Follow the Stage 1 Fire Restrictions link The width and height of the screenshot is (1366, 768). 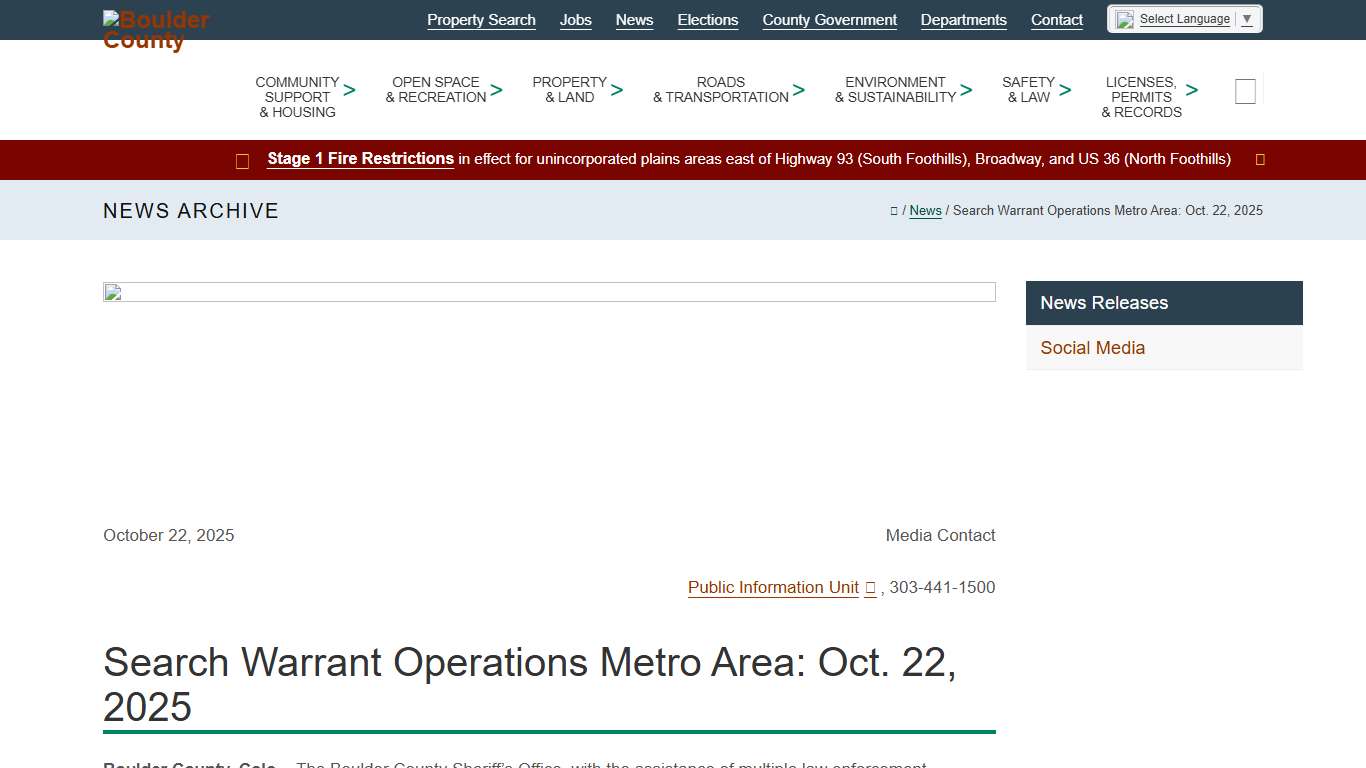(x=360, y=158)
